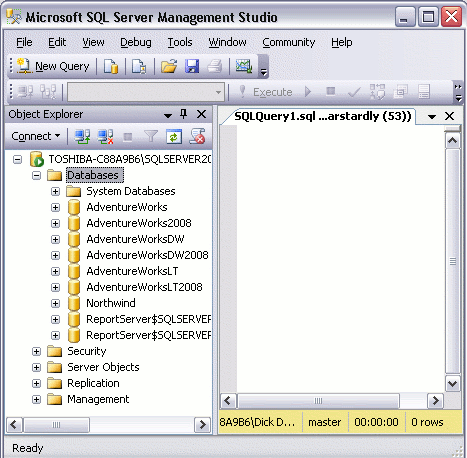Select the SQLQuery1.sql tab

(322, 116)
